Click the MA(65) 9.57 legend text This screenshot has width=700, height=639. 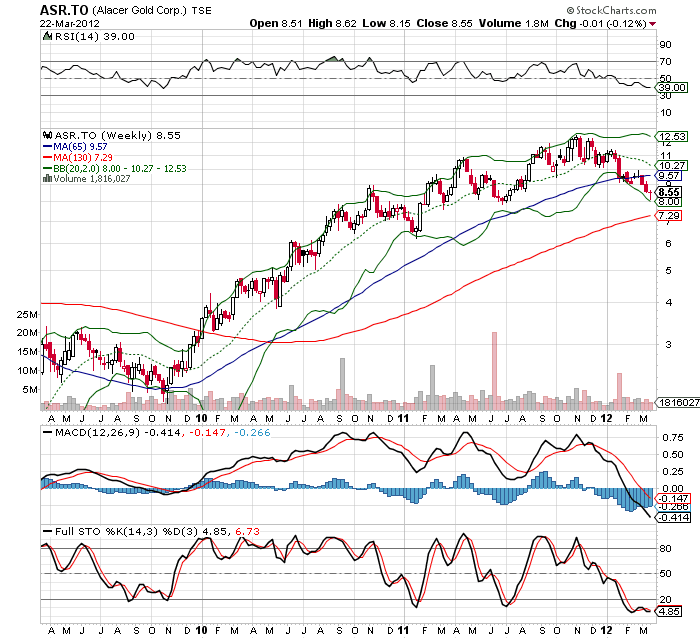(x=80, y=146)
